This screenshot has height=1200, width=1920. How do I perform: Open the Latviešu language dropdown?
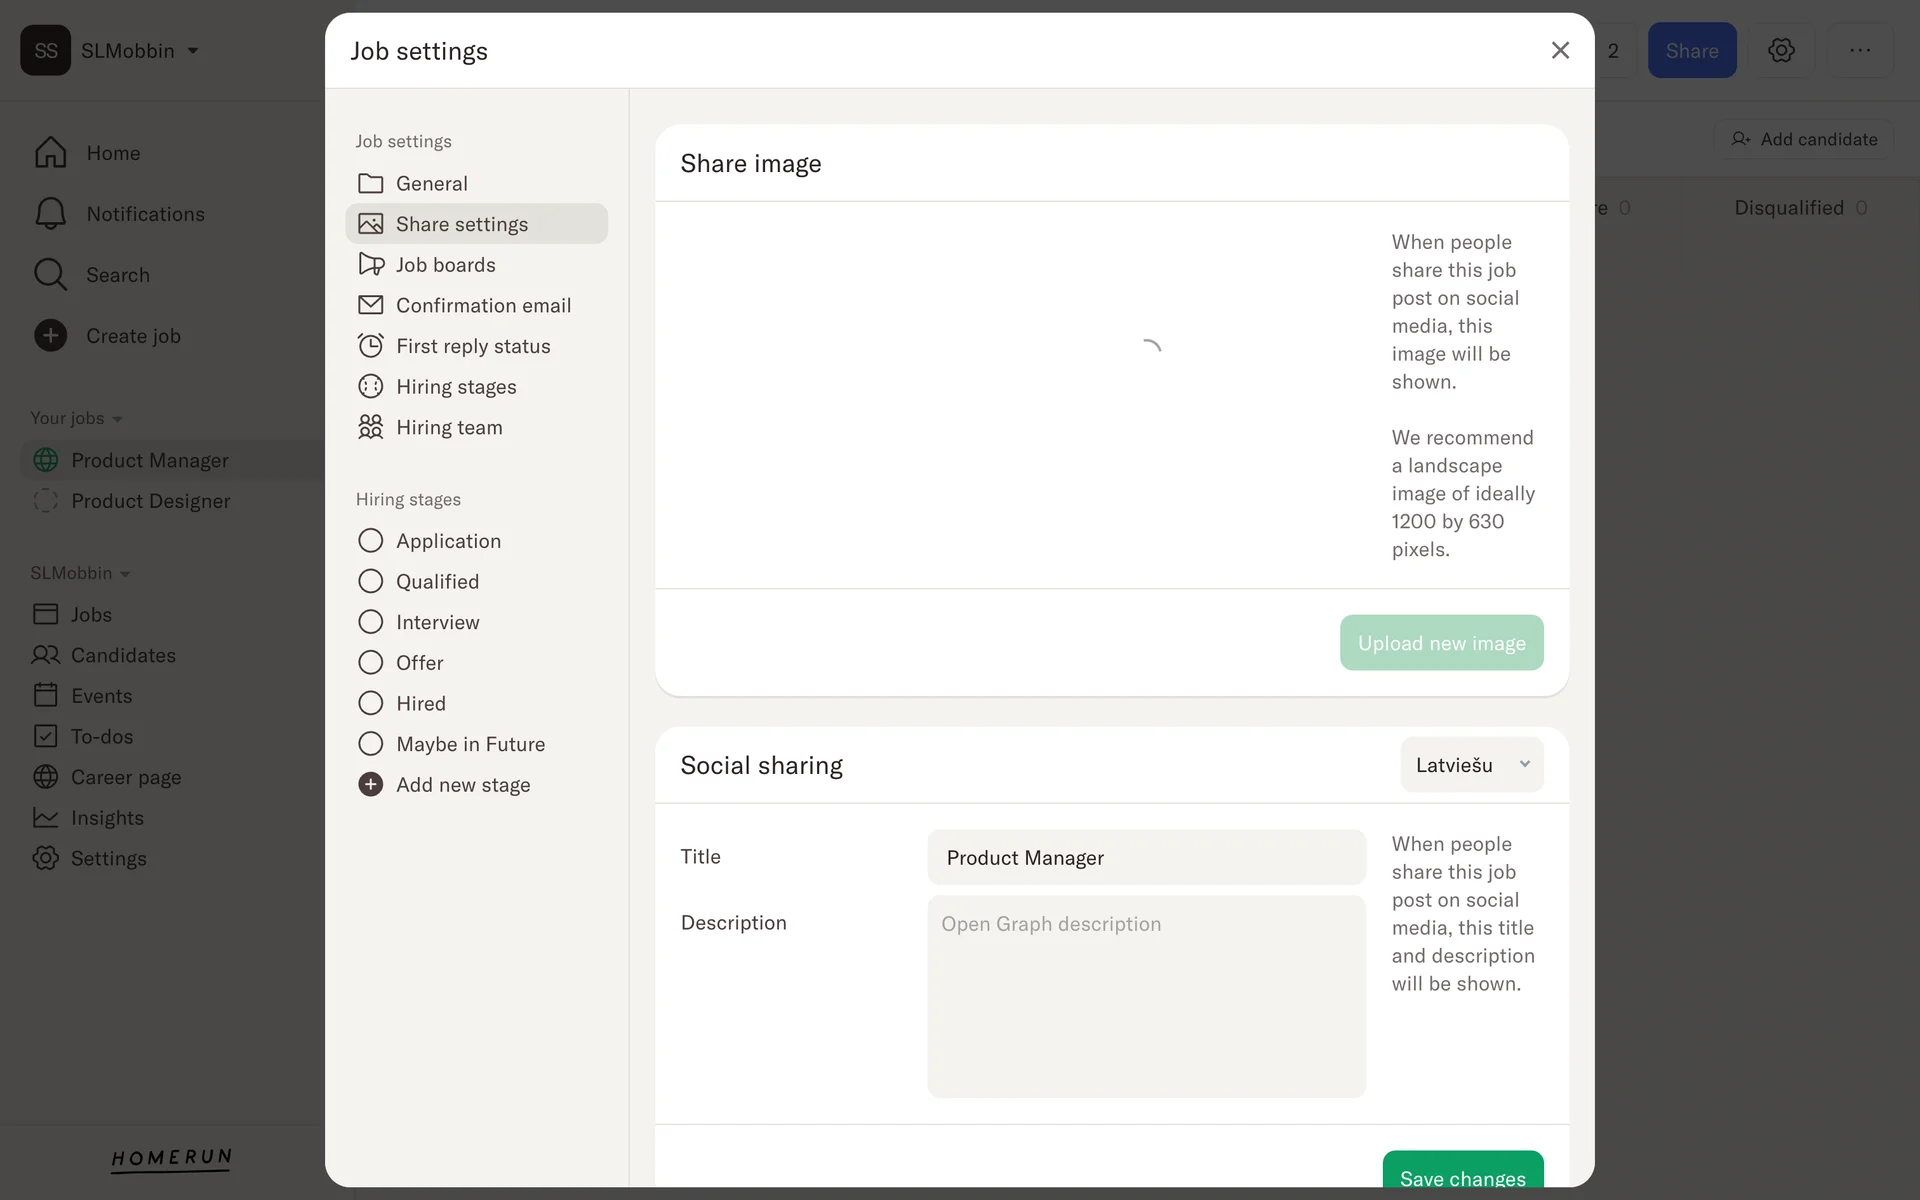[1471, 765]
